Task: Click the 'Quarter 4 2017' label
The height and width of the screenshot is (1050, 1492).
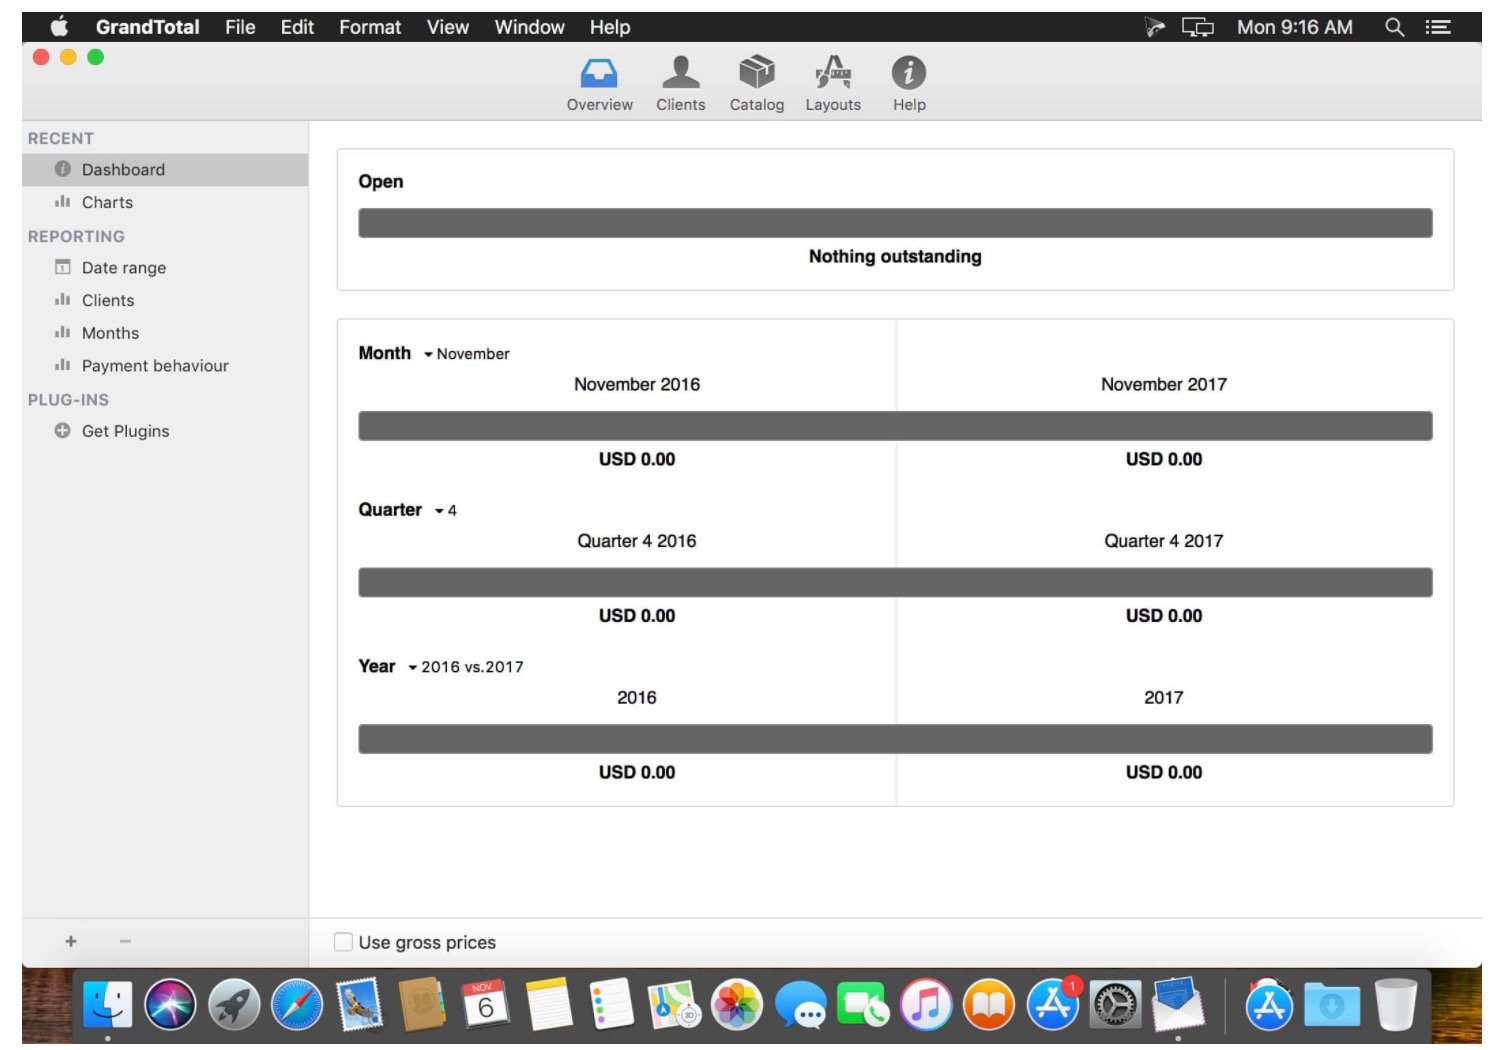Action: (1164, 541)
